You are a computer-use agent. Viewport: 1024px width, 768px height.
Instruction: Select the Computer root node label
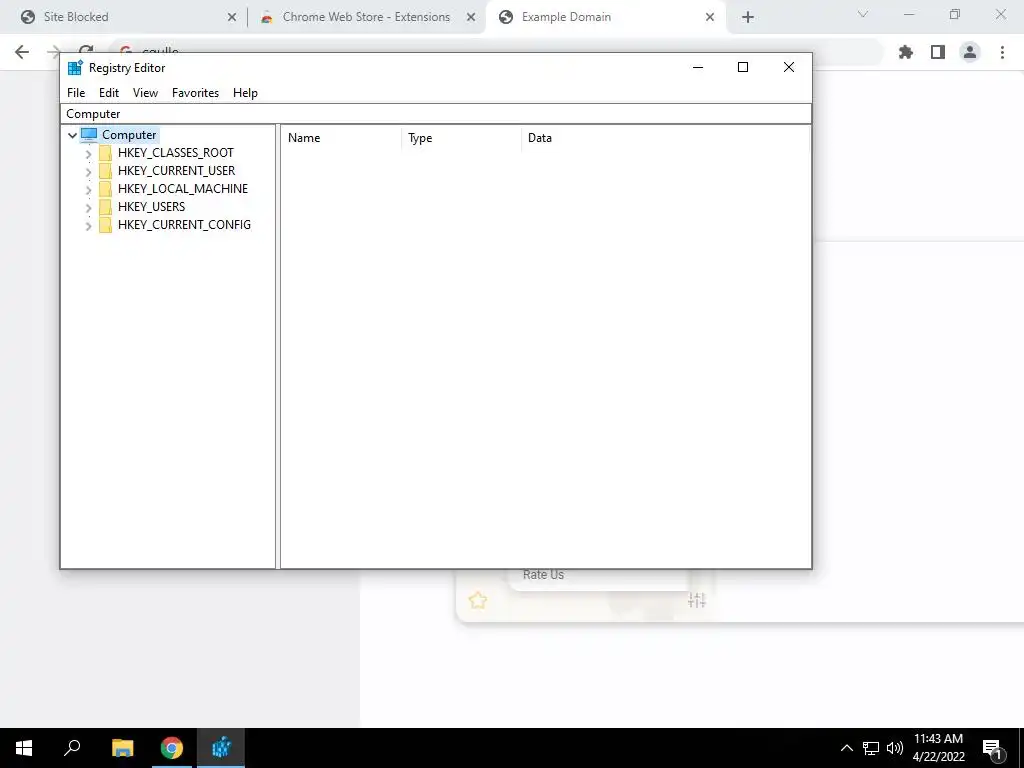click(129, 135)
